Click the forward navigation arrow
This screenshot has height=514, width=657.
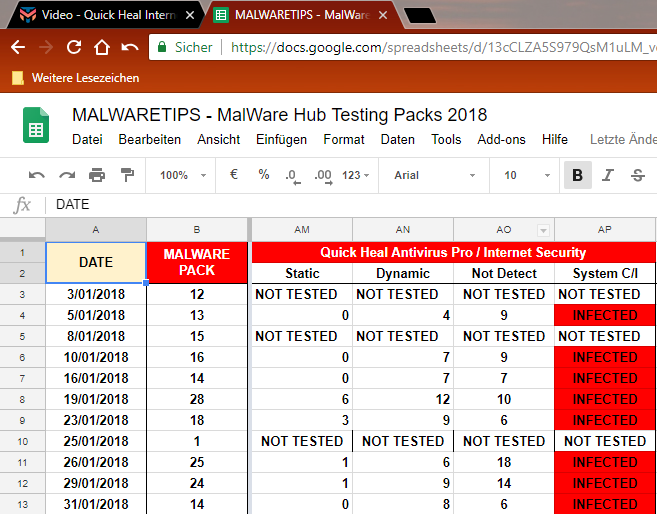coord(46,47)
